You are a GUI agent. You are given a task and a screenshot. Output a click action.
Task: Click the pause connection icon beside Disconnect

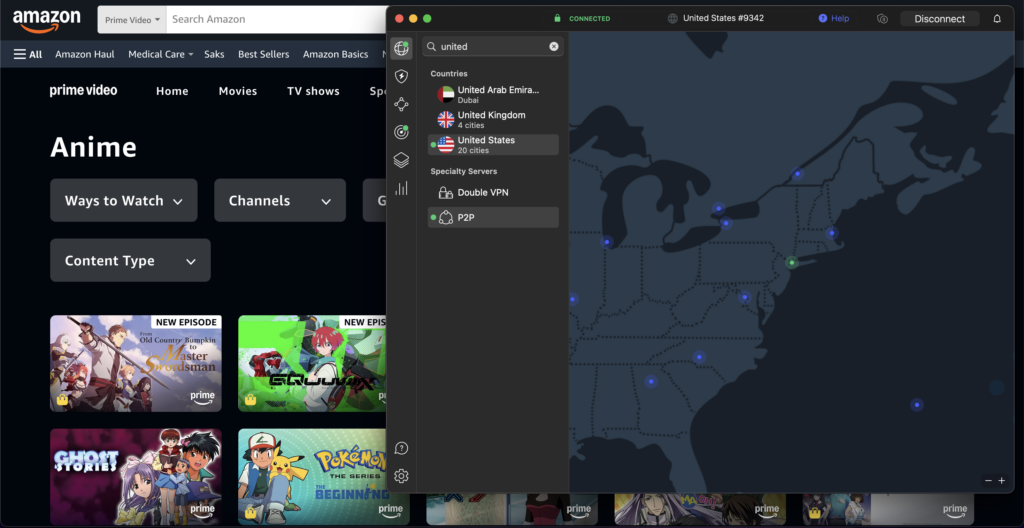pyautogui.click(x=882, y=19)
